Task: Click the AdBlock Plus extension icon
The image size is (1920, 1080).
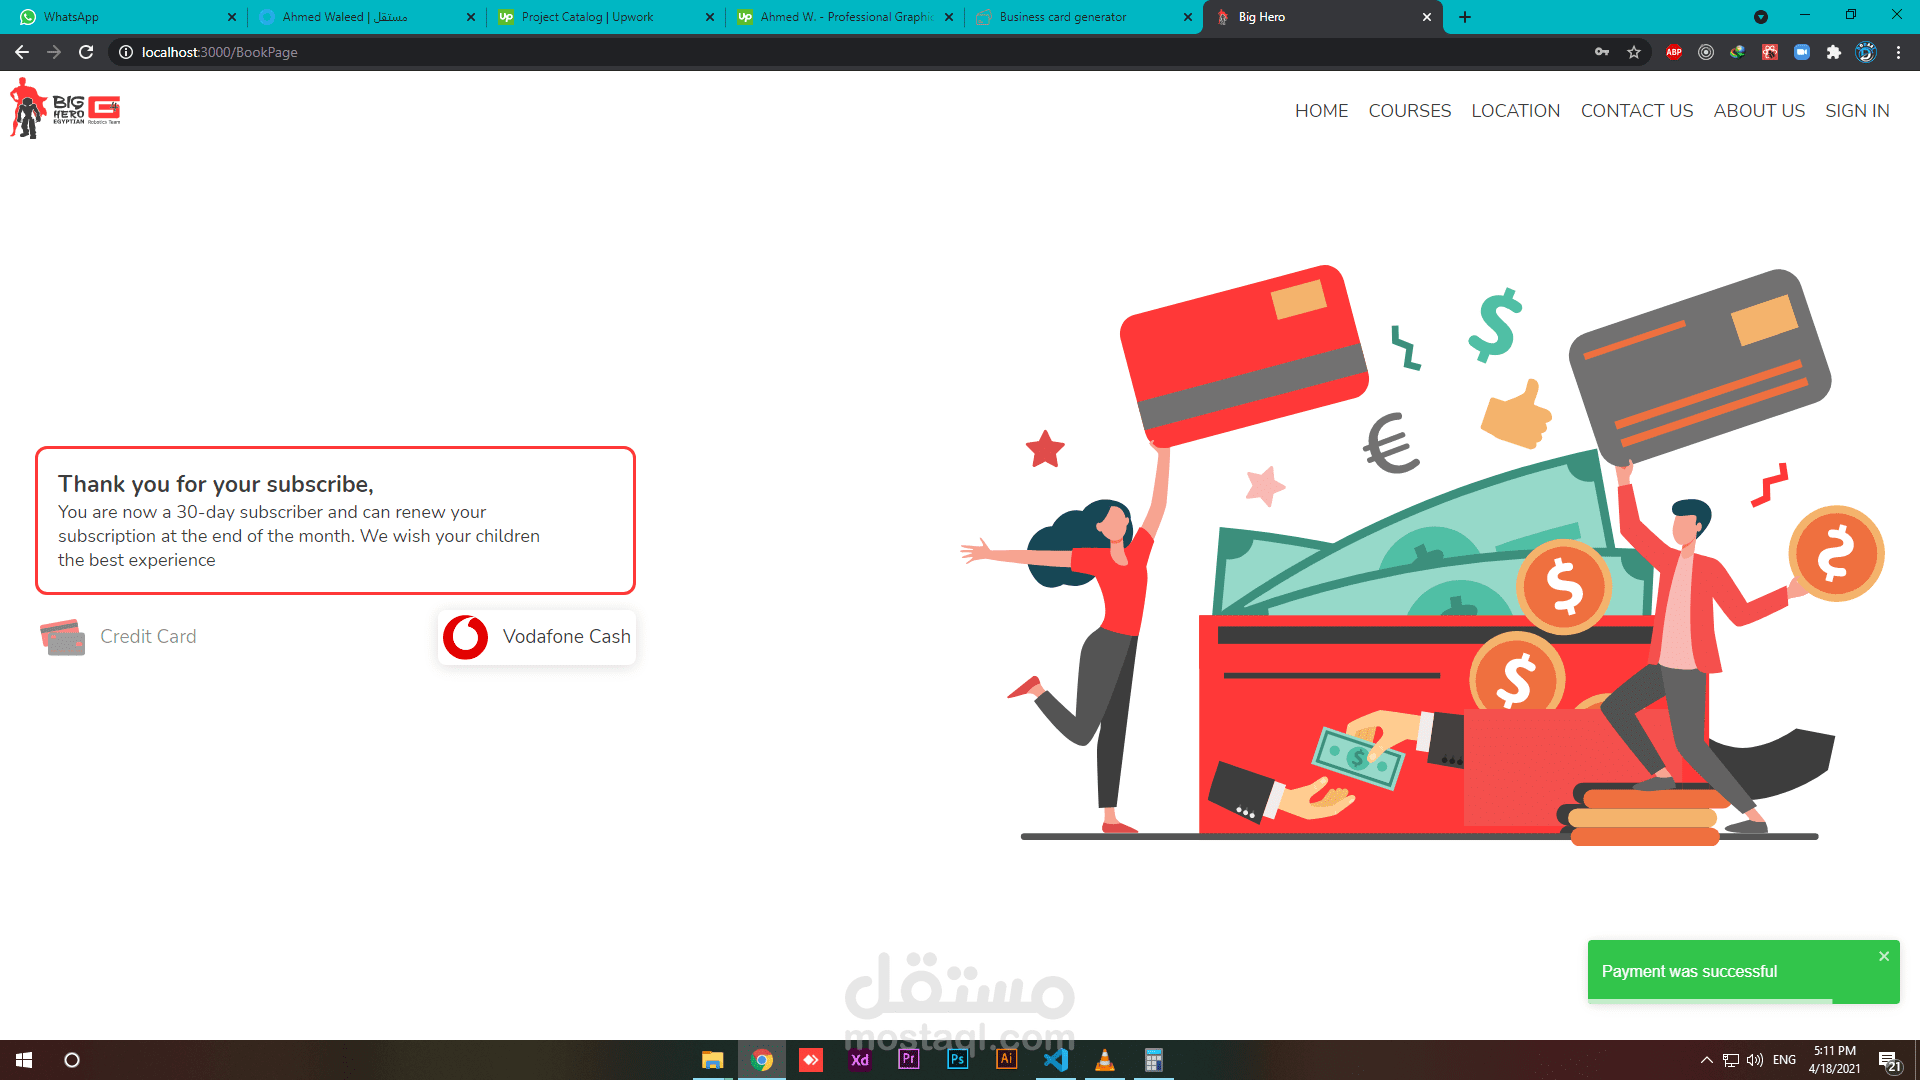Action: [x=1673, y=52]
